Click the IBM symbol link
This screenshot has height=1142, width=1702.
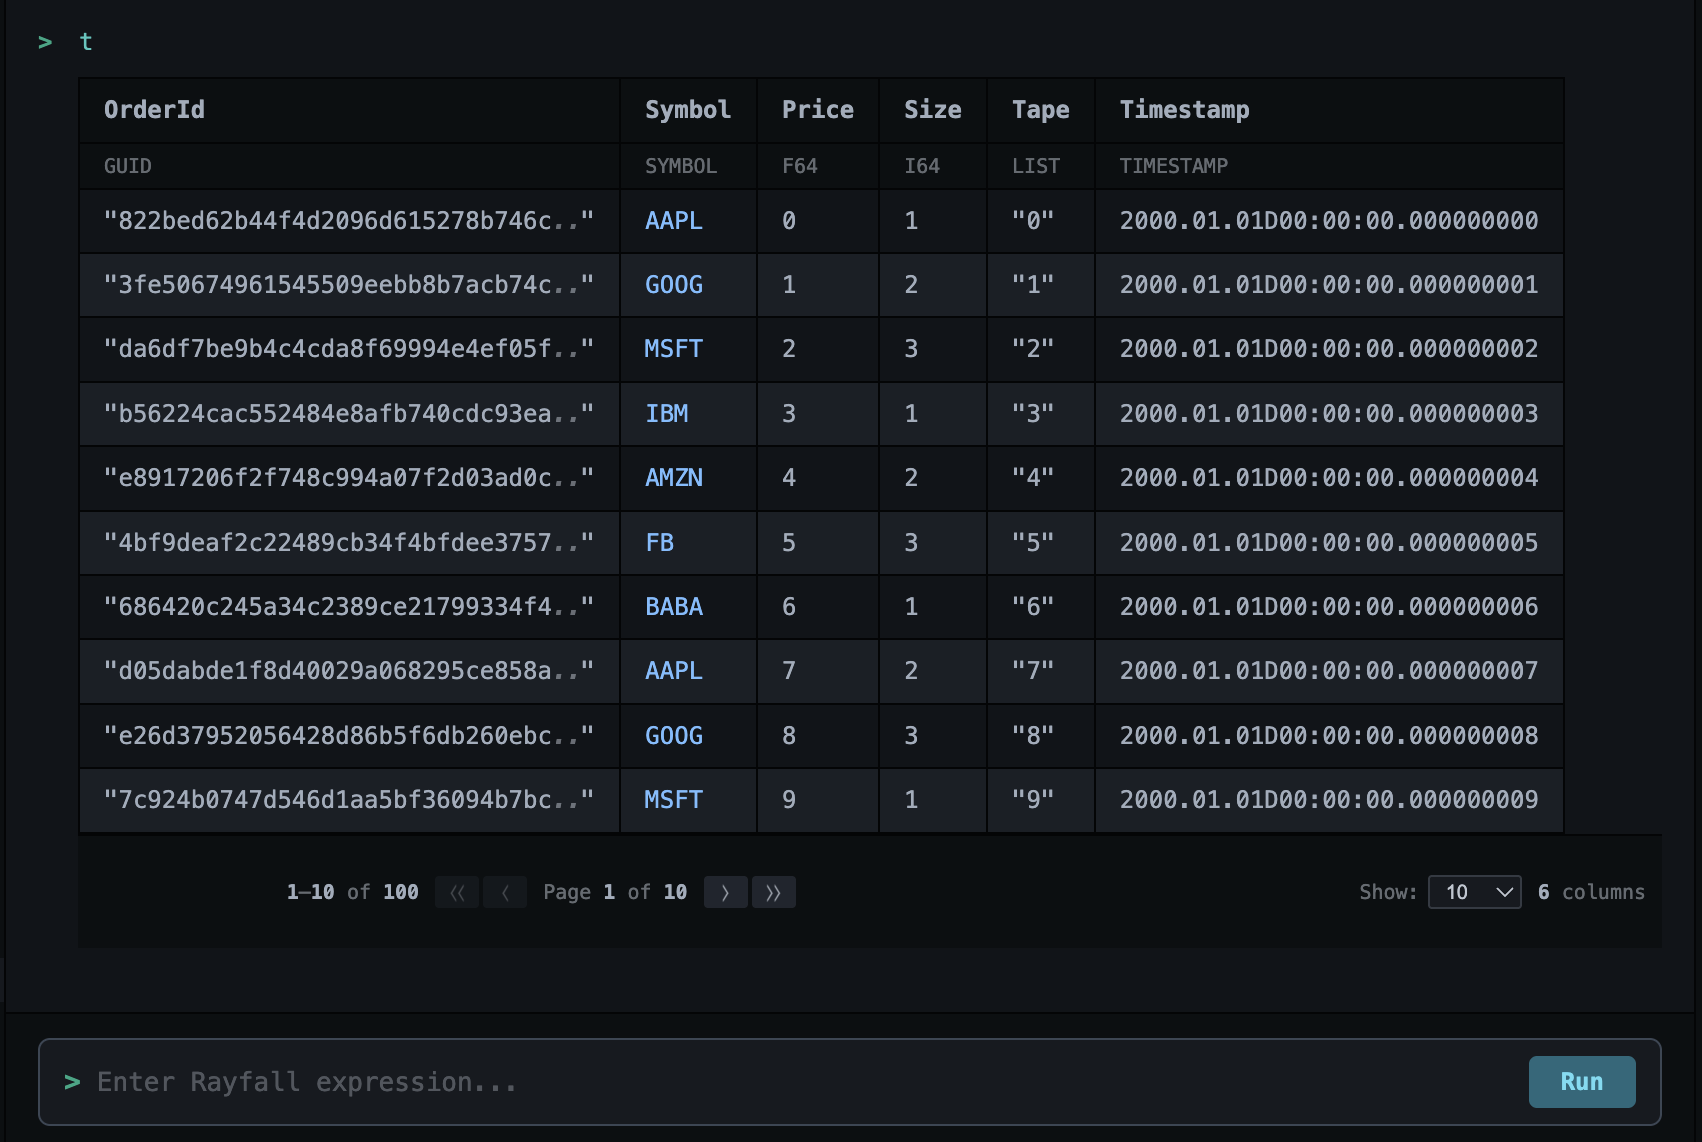click(666, 413)
